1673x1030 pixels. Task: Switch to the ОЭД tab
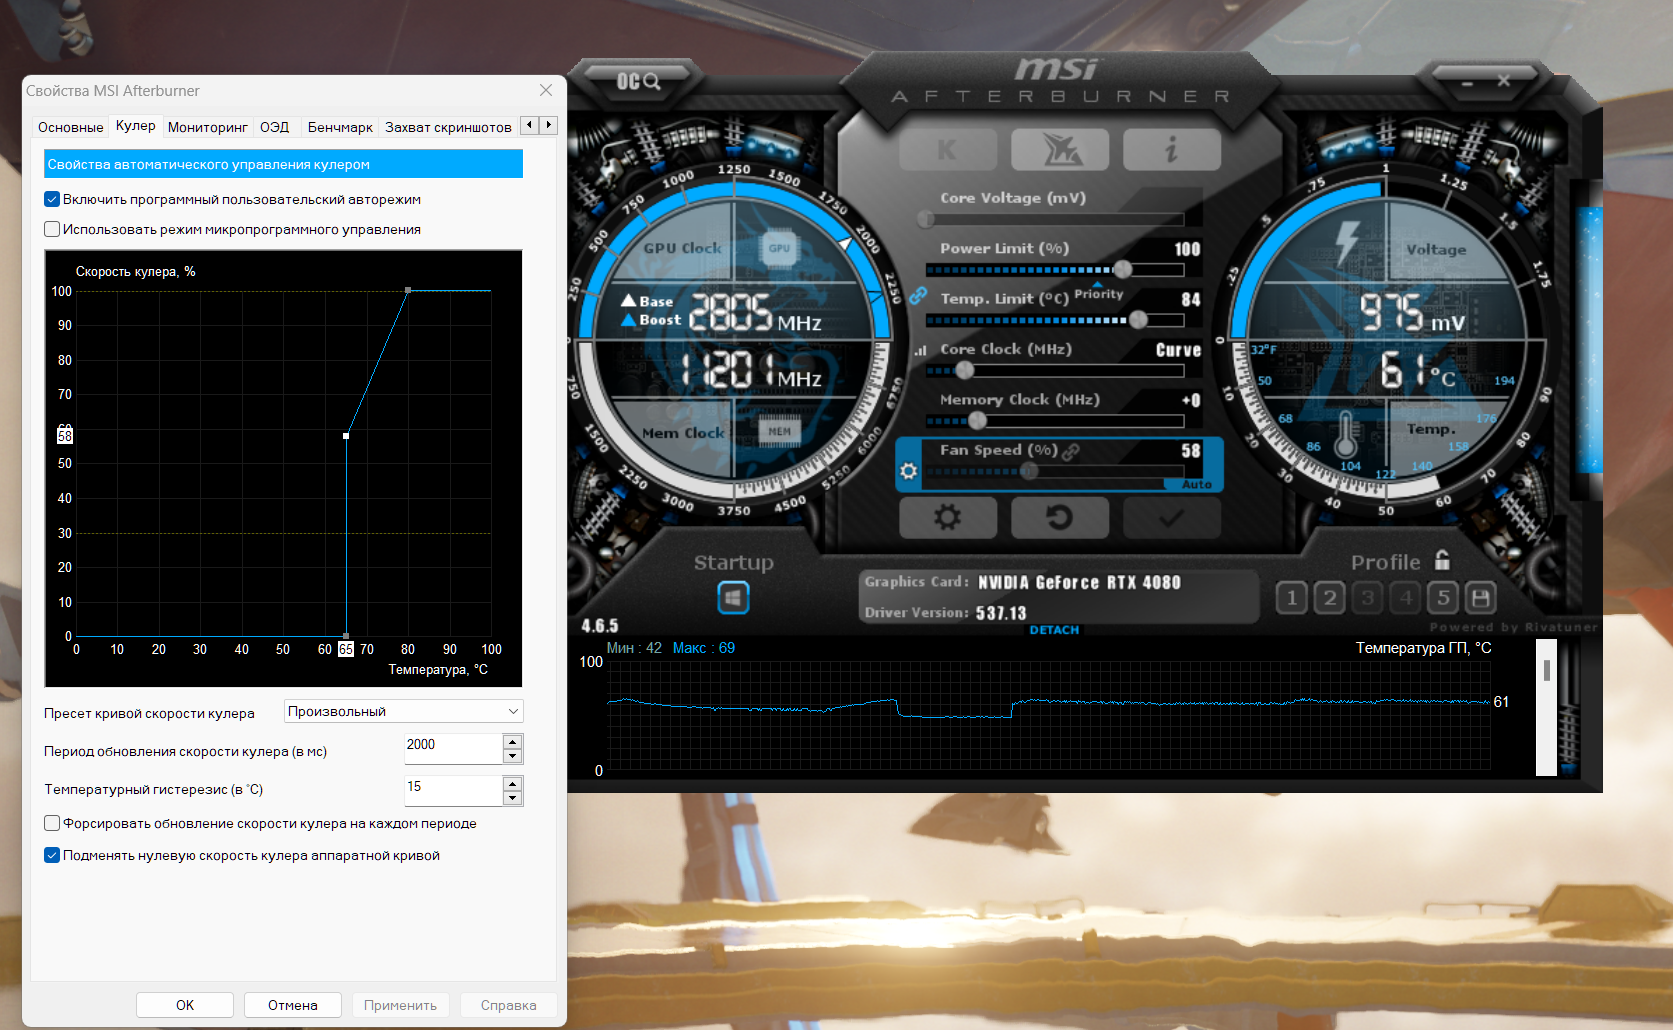coord(275,127)
